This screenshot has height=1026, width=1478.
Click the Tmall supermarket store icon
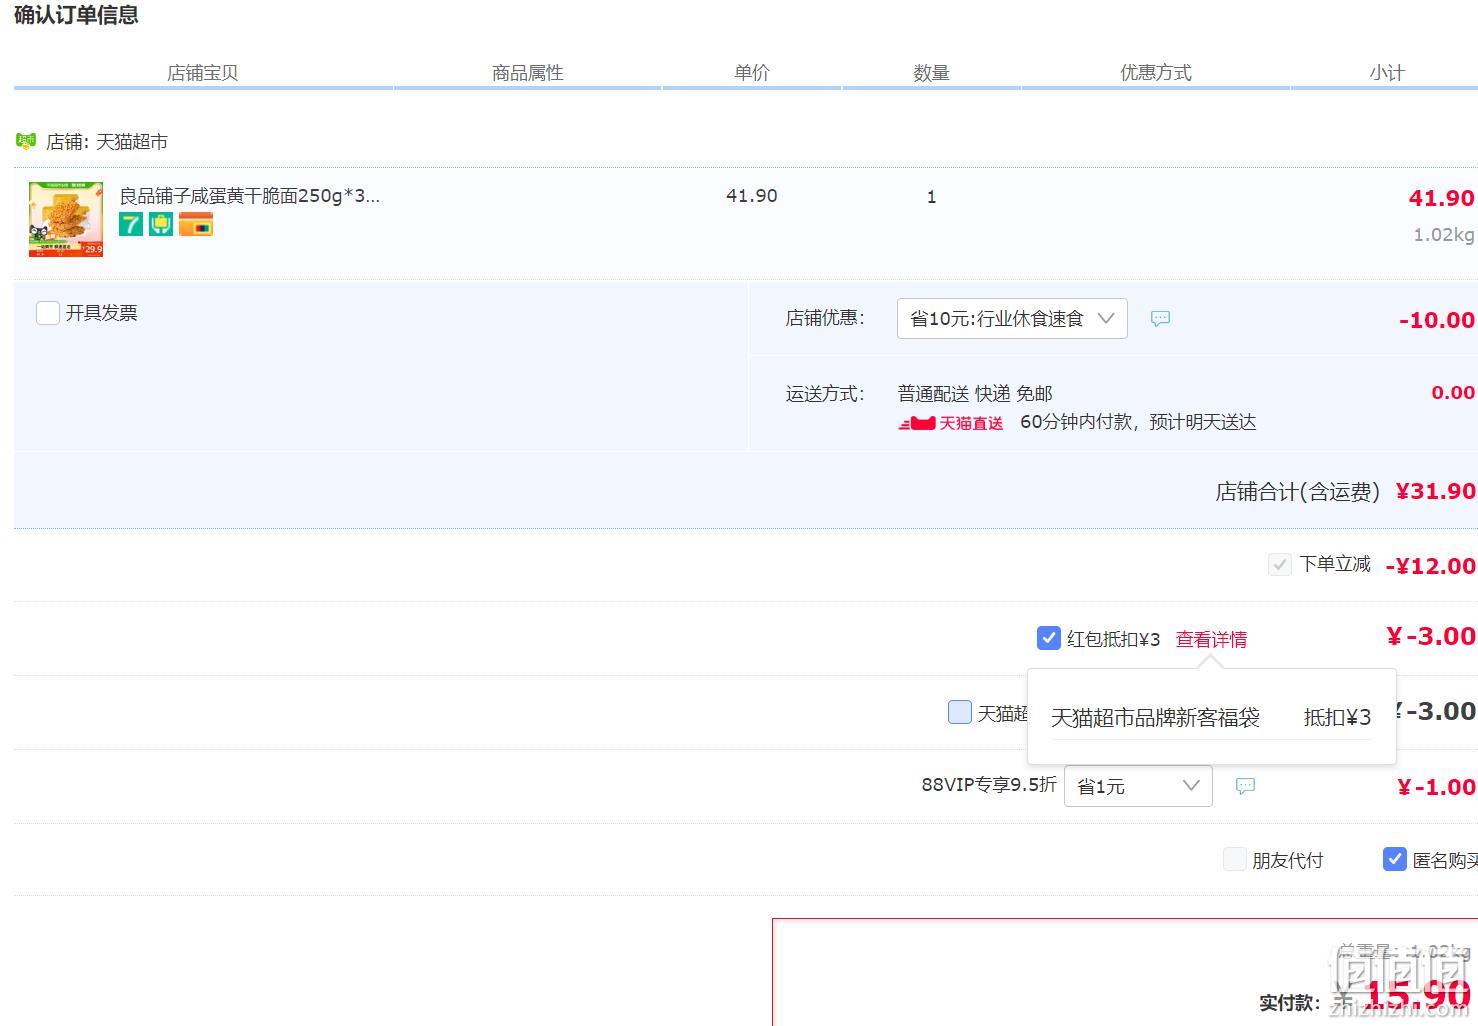(26, 141)
